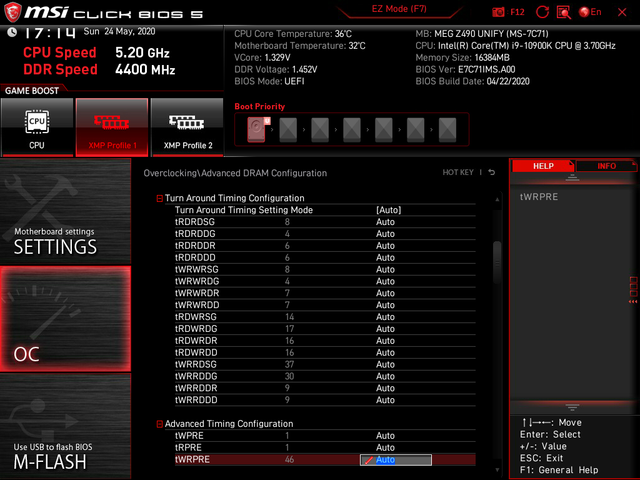
Task: Click the tWPRE row label
Action: click(x=189, y=436)
